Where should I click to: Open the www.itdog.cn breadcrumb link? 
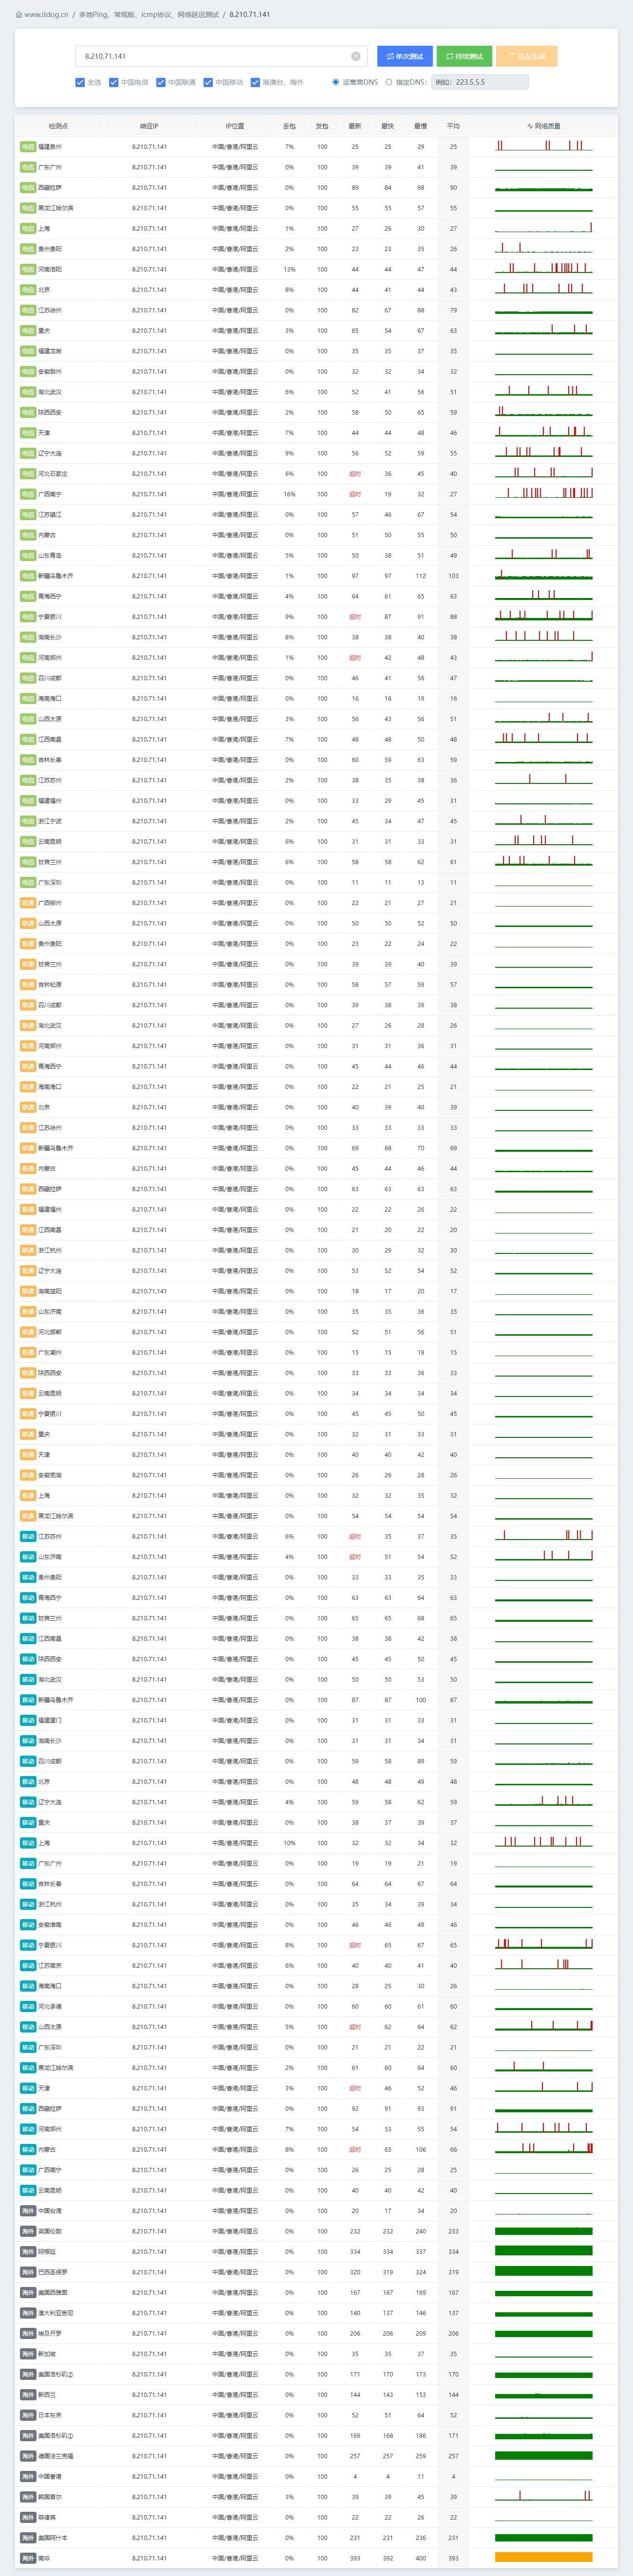pyautogui.click(x=46, y=15)
